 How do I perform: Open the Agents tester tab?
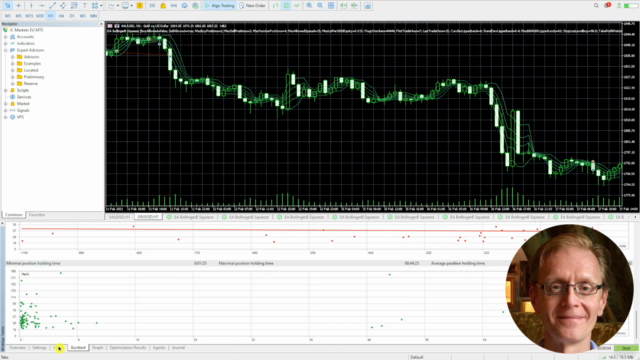point(159,348)
